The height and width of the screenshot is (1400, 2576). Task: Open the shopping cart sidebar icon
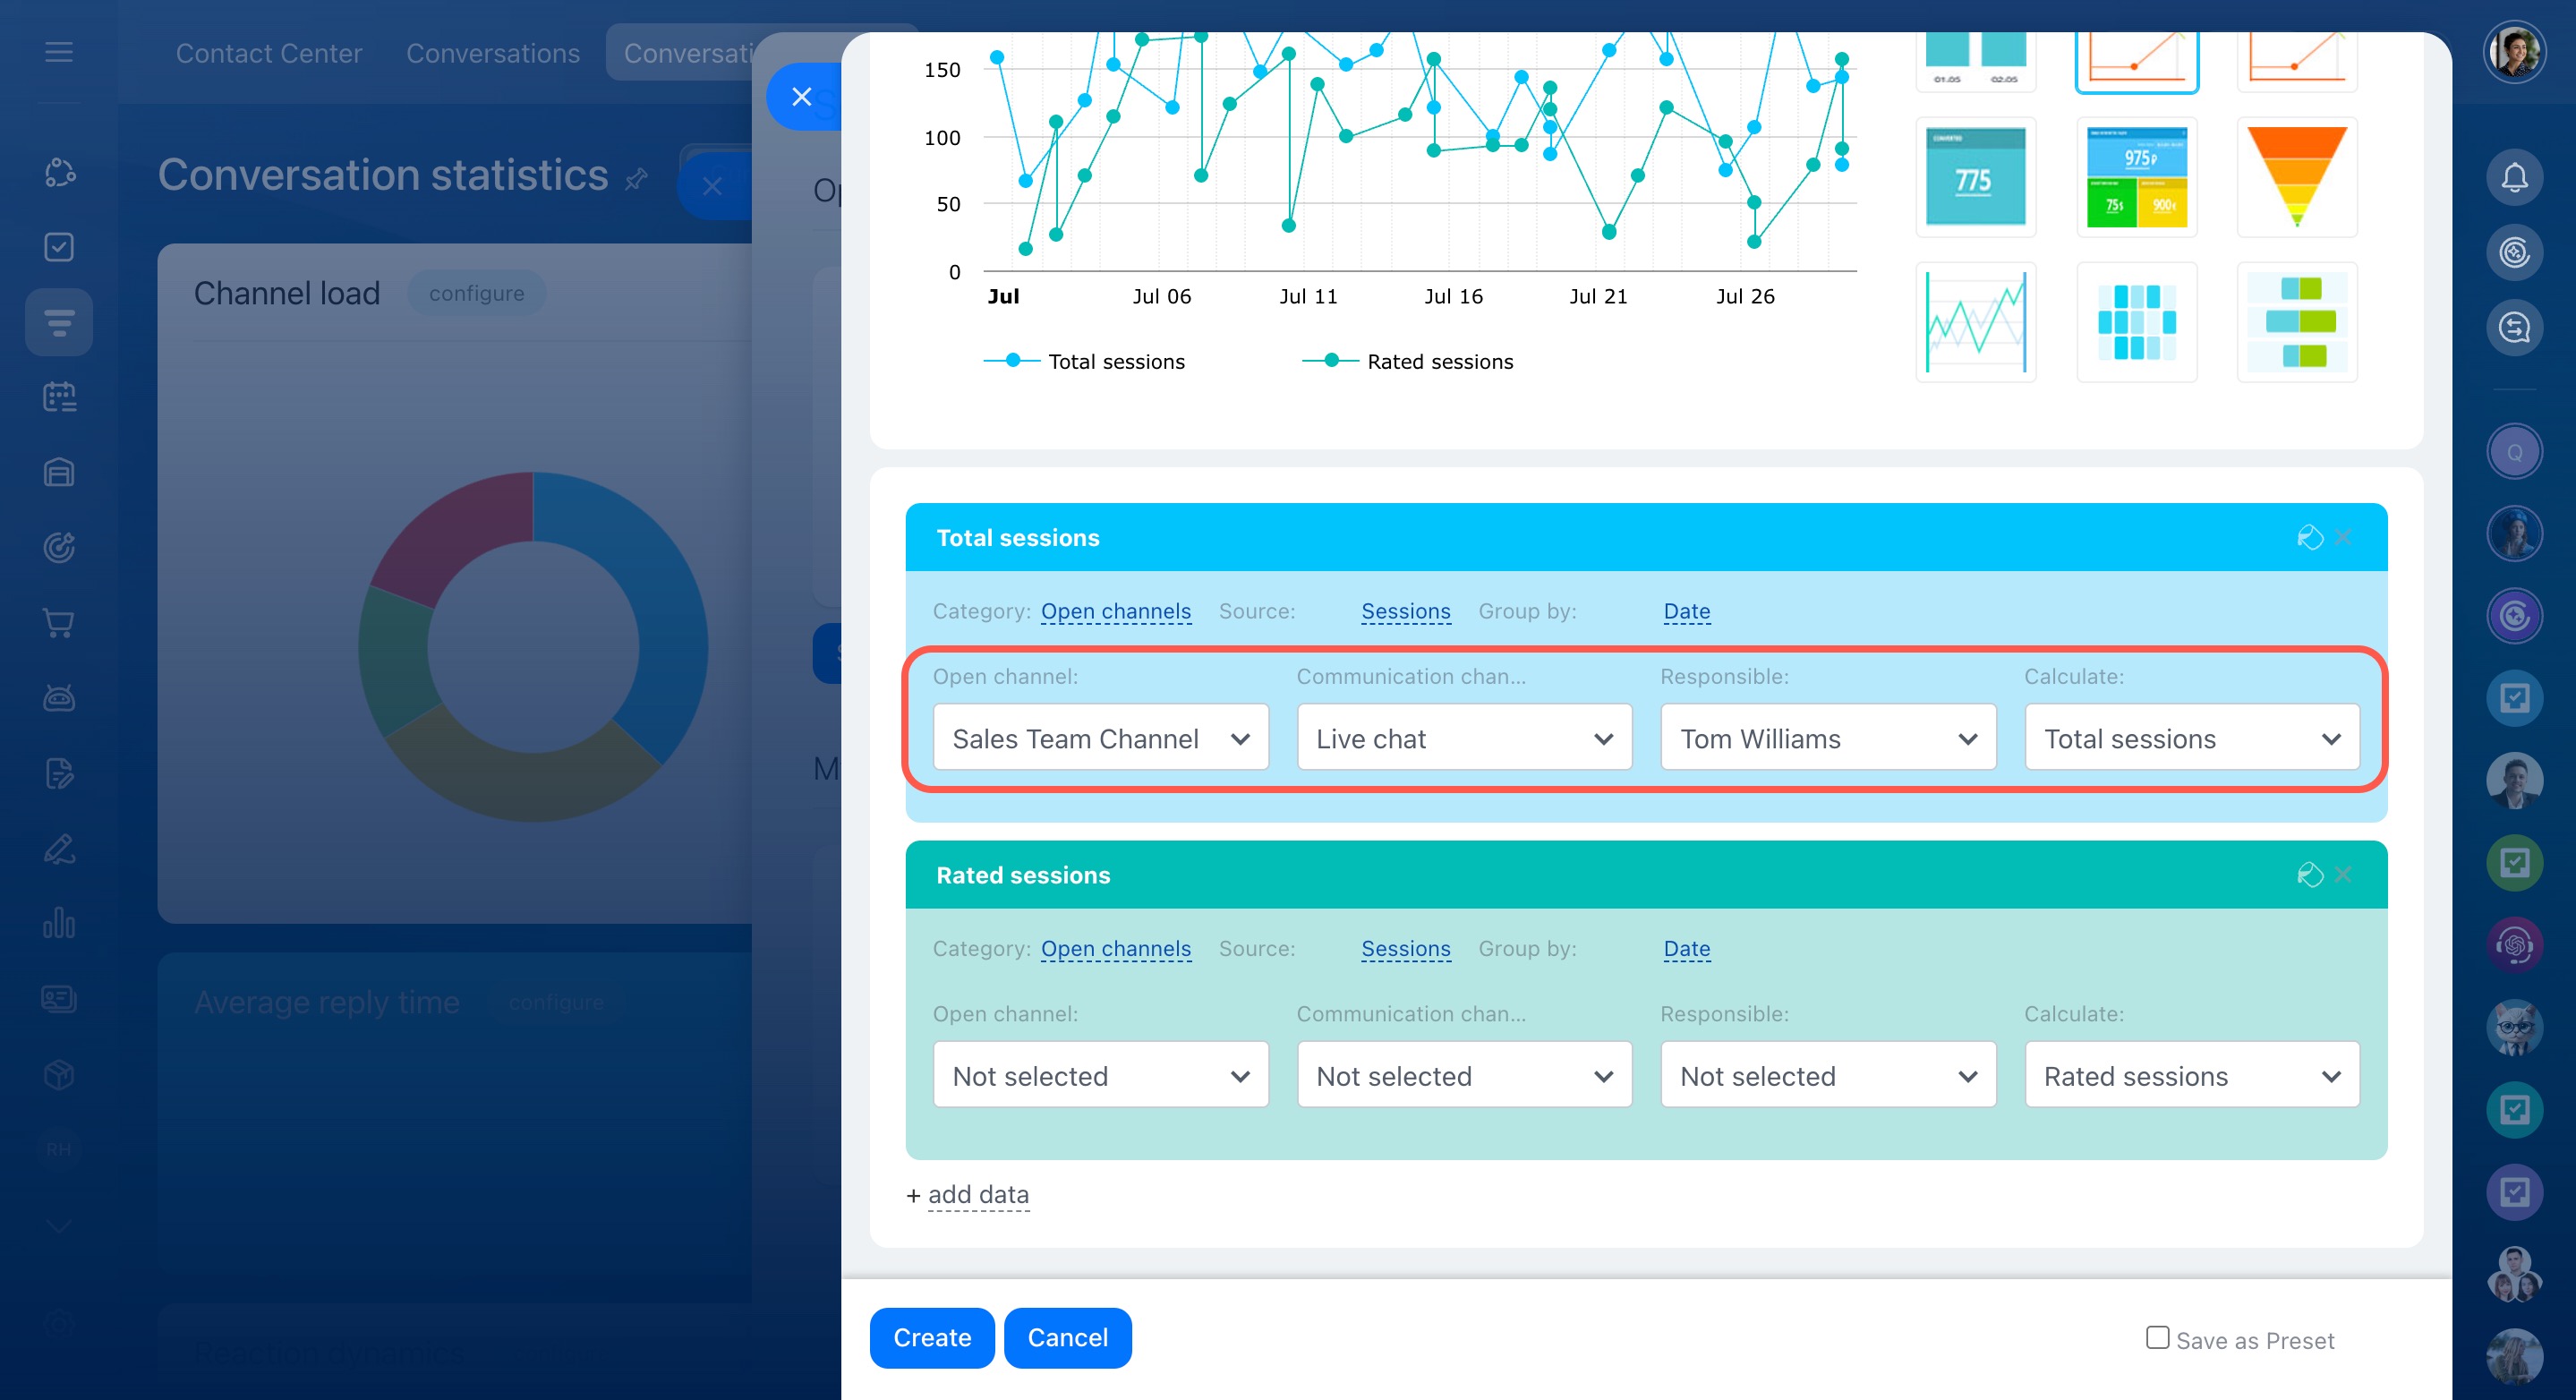click(59, 623)
